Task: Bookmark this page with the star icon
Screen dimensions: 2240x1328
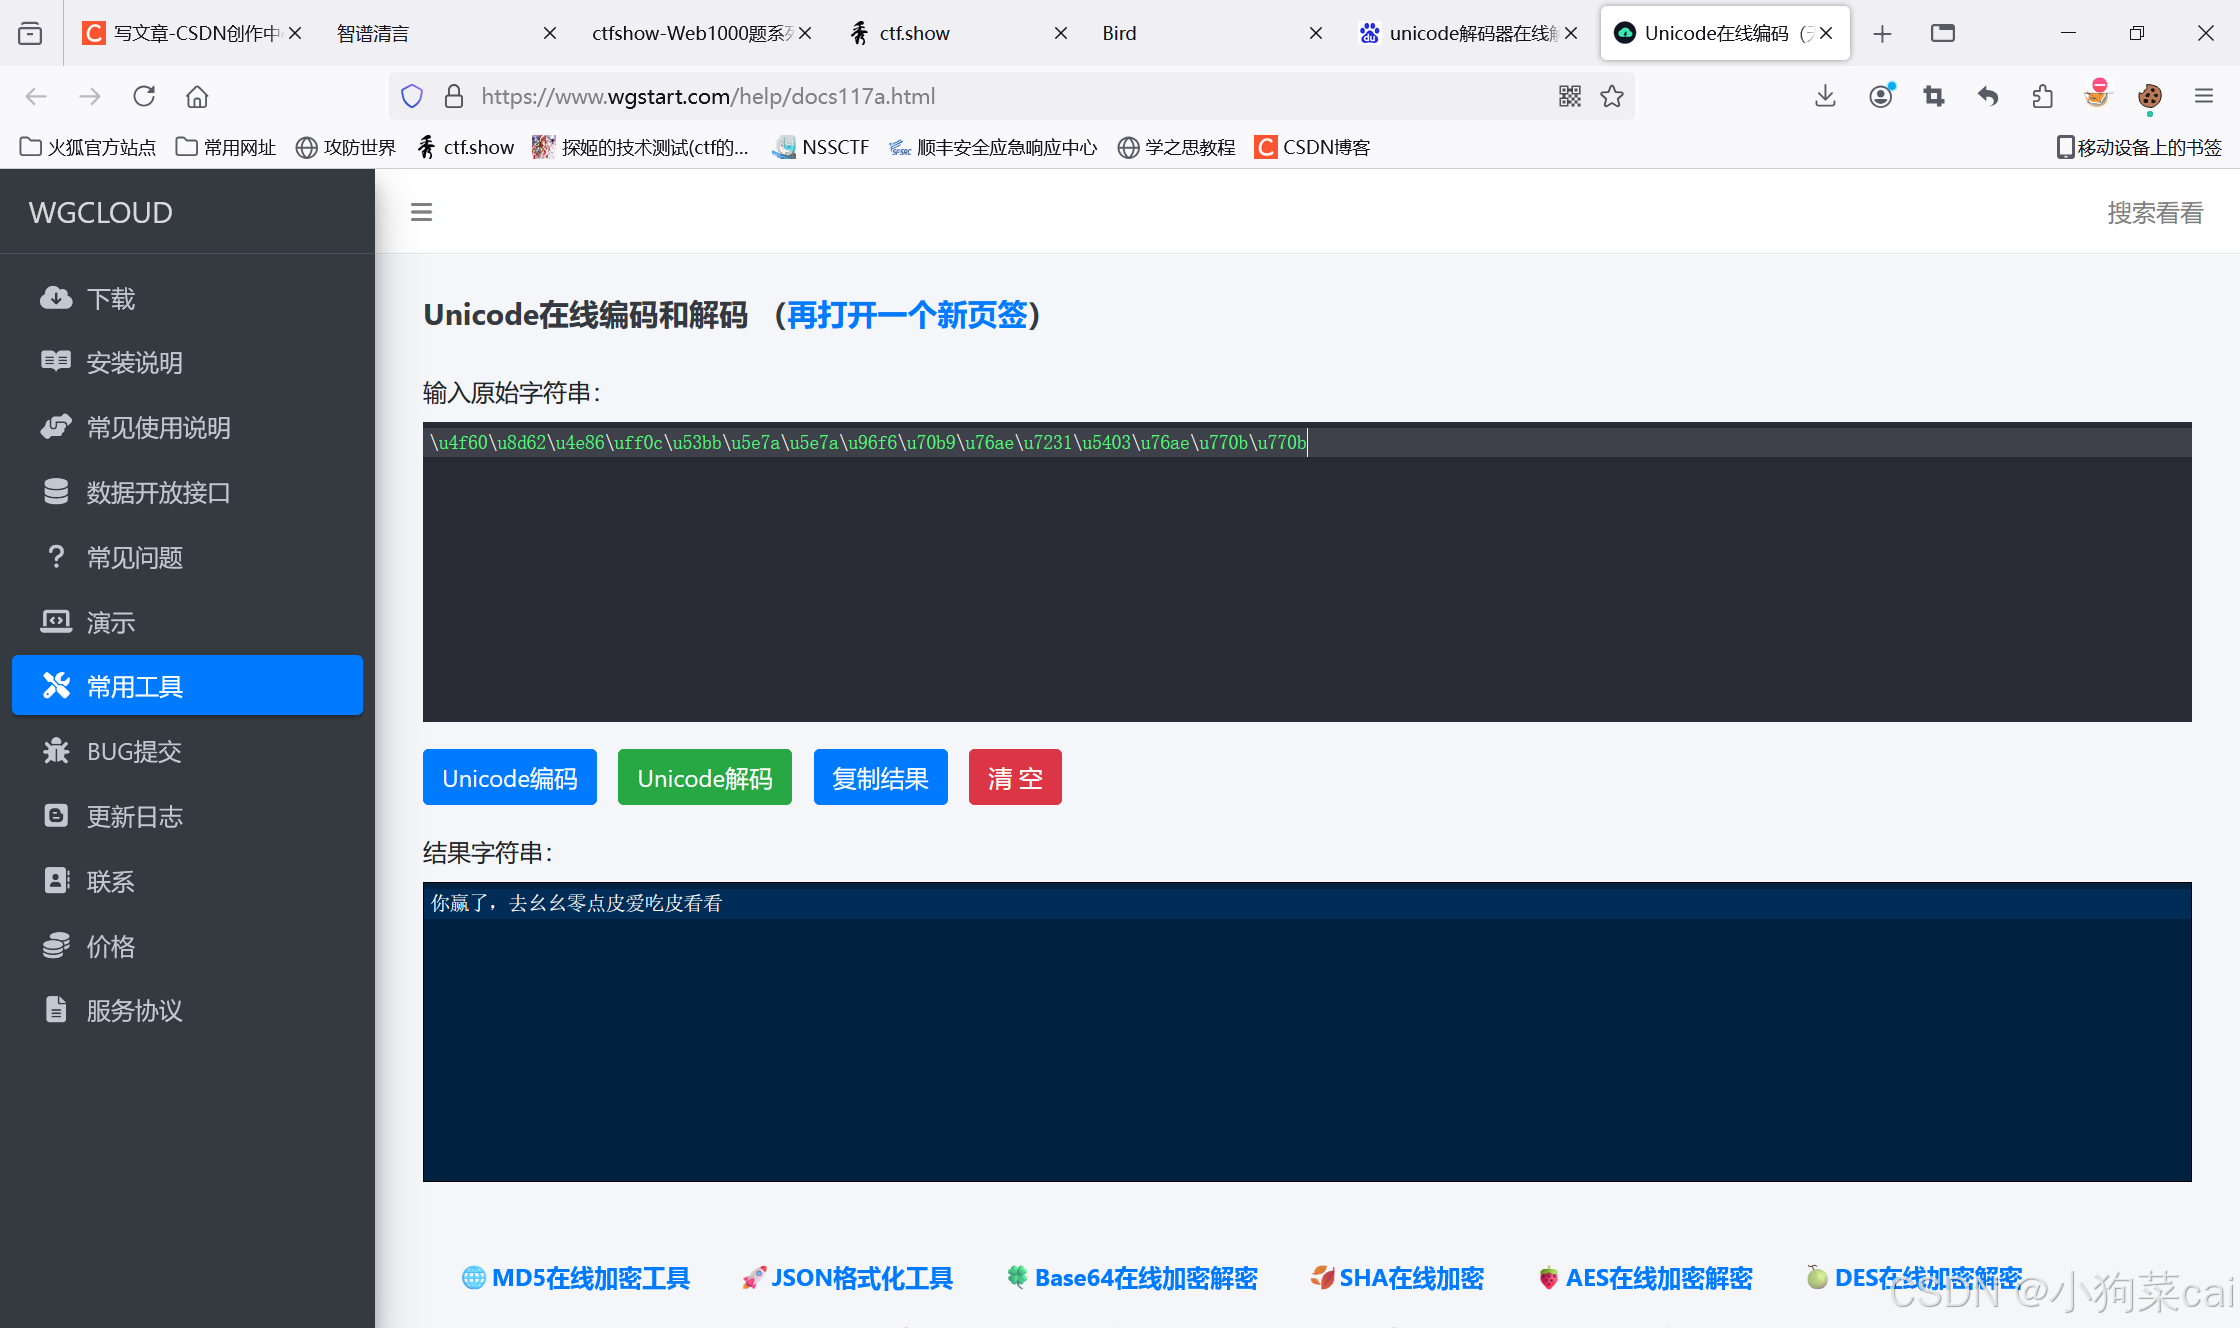Action: pyautogui.click(x=1612, y=96)
